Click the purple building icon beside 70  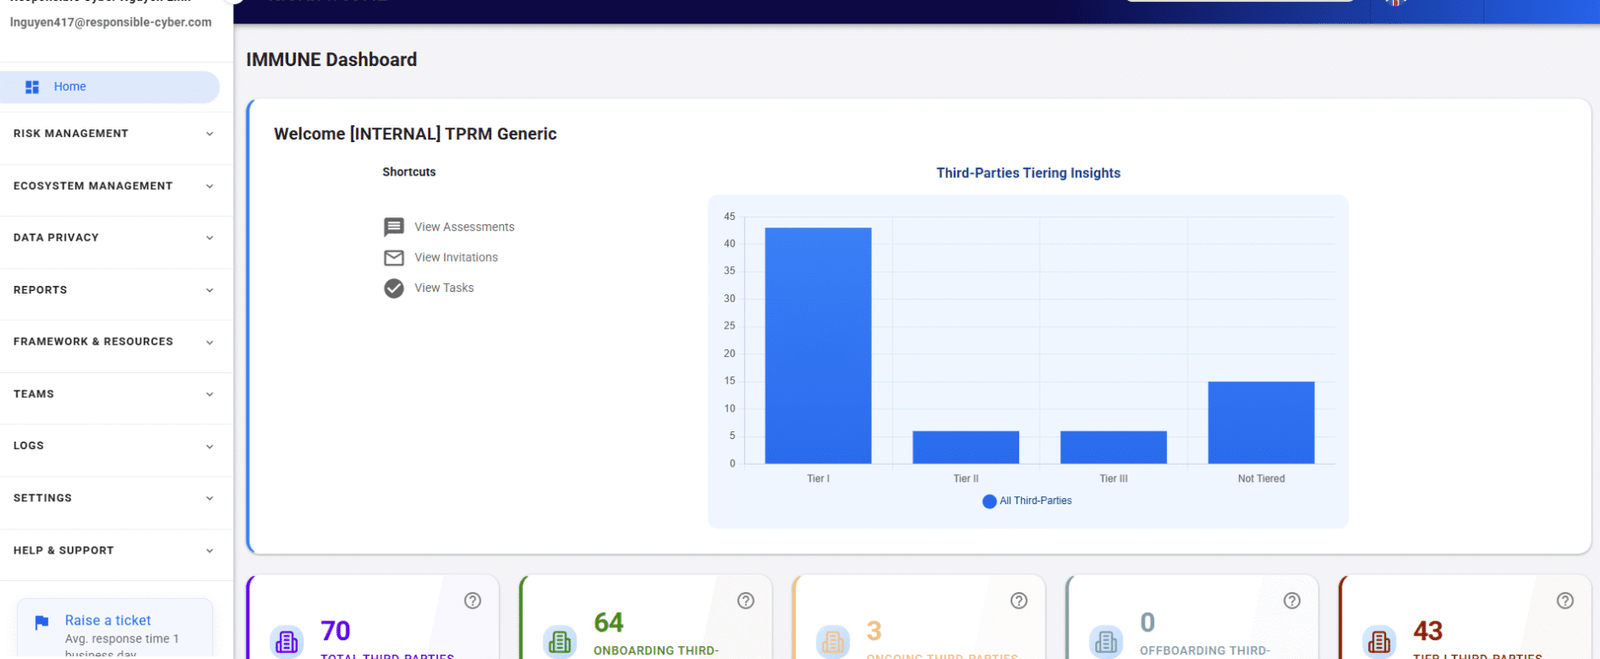tap(287, 641)
